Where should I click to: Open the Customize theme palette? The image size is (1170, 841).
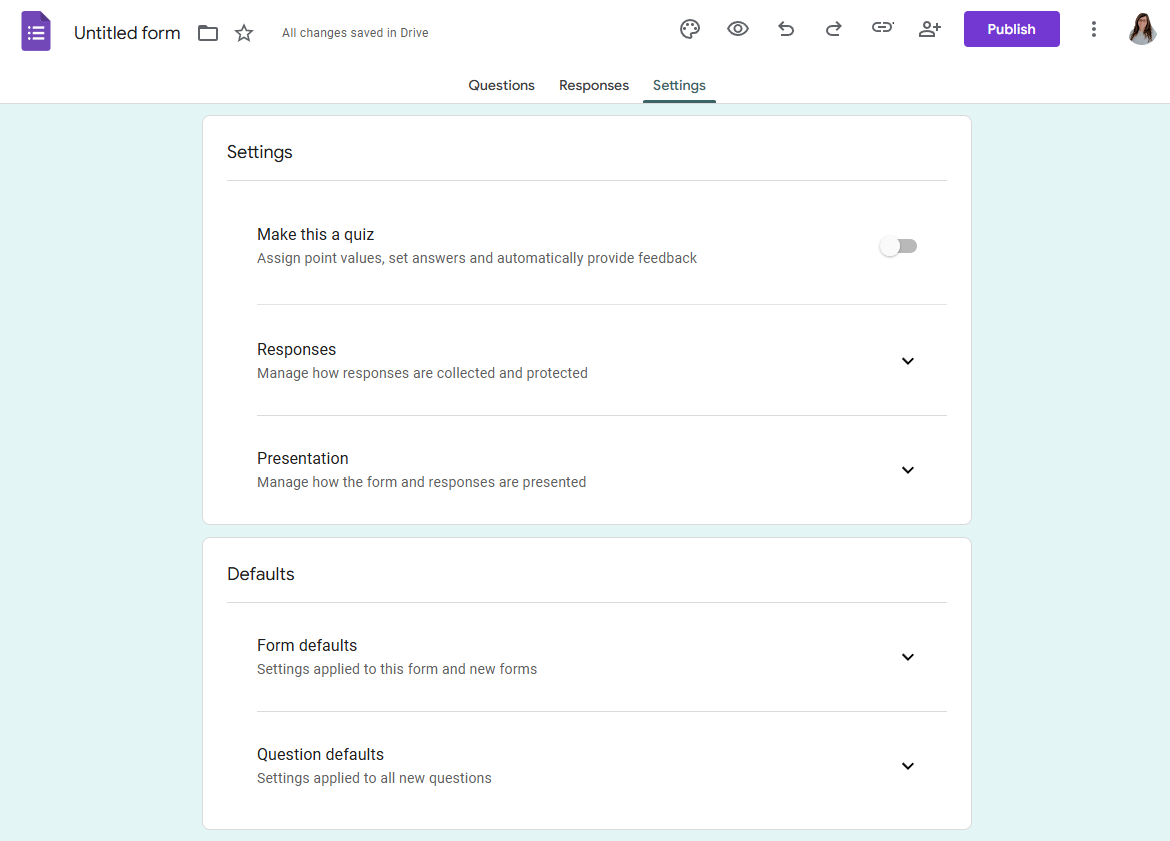pyautogui.click(x=690, y=29)
